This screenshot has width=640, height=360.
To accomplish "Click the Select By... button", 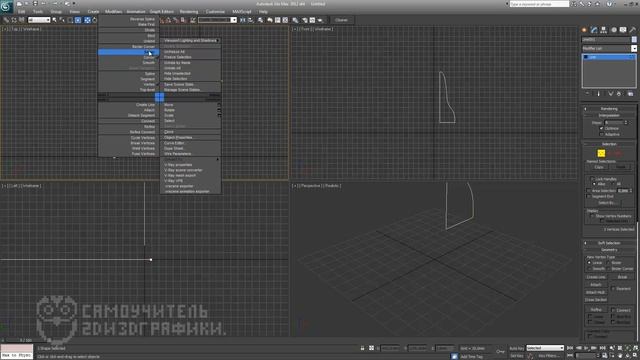I will click(607, 202).
